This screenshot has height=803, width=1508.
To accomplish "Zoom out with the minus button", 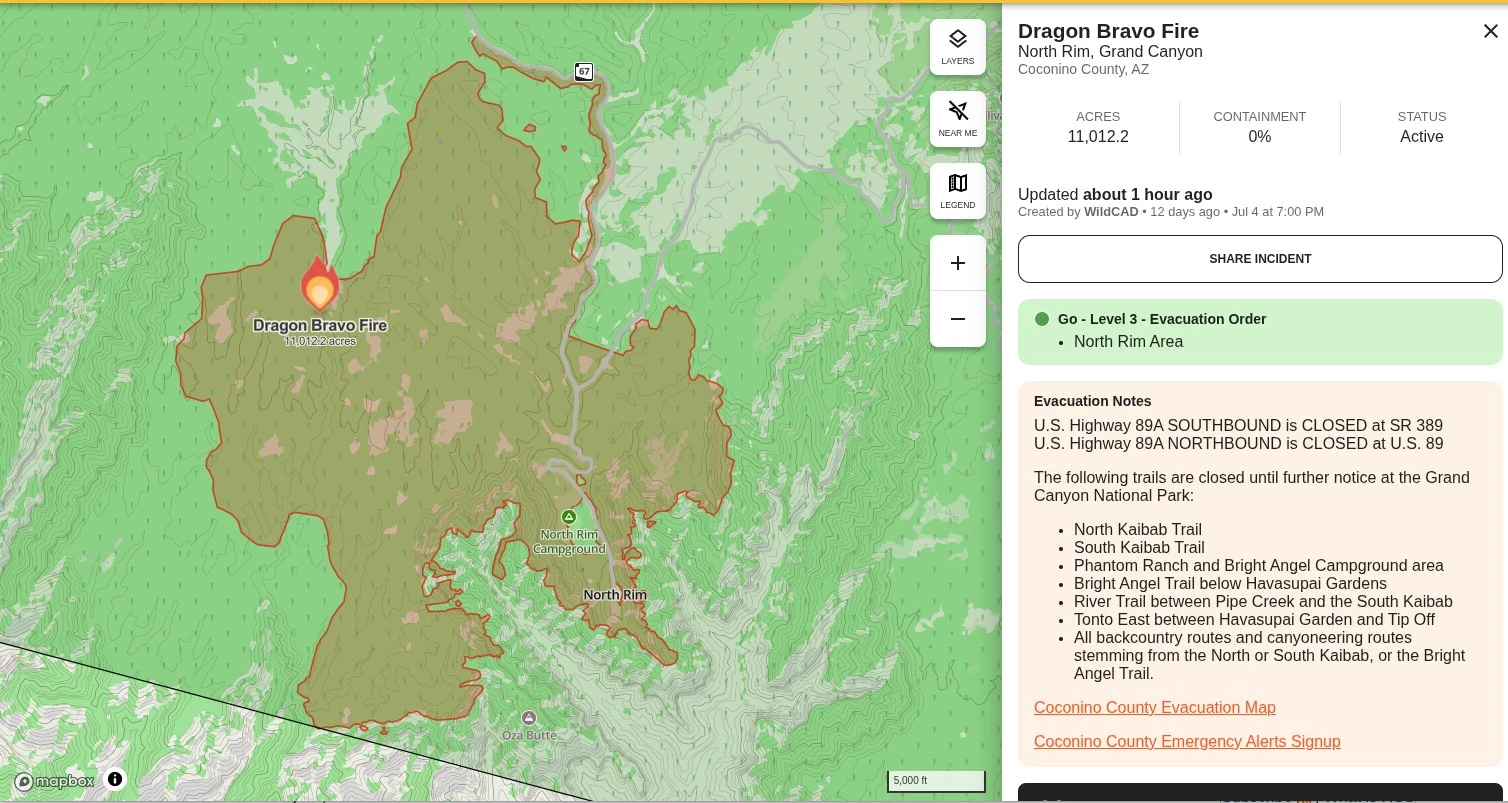I will click(958, 319).
